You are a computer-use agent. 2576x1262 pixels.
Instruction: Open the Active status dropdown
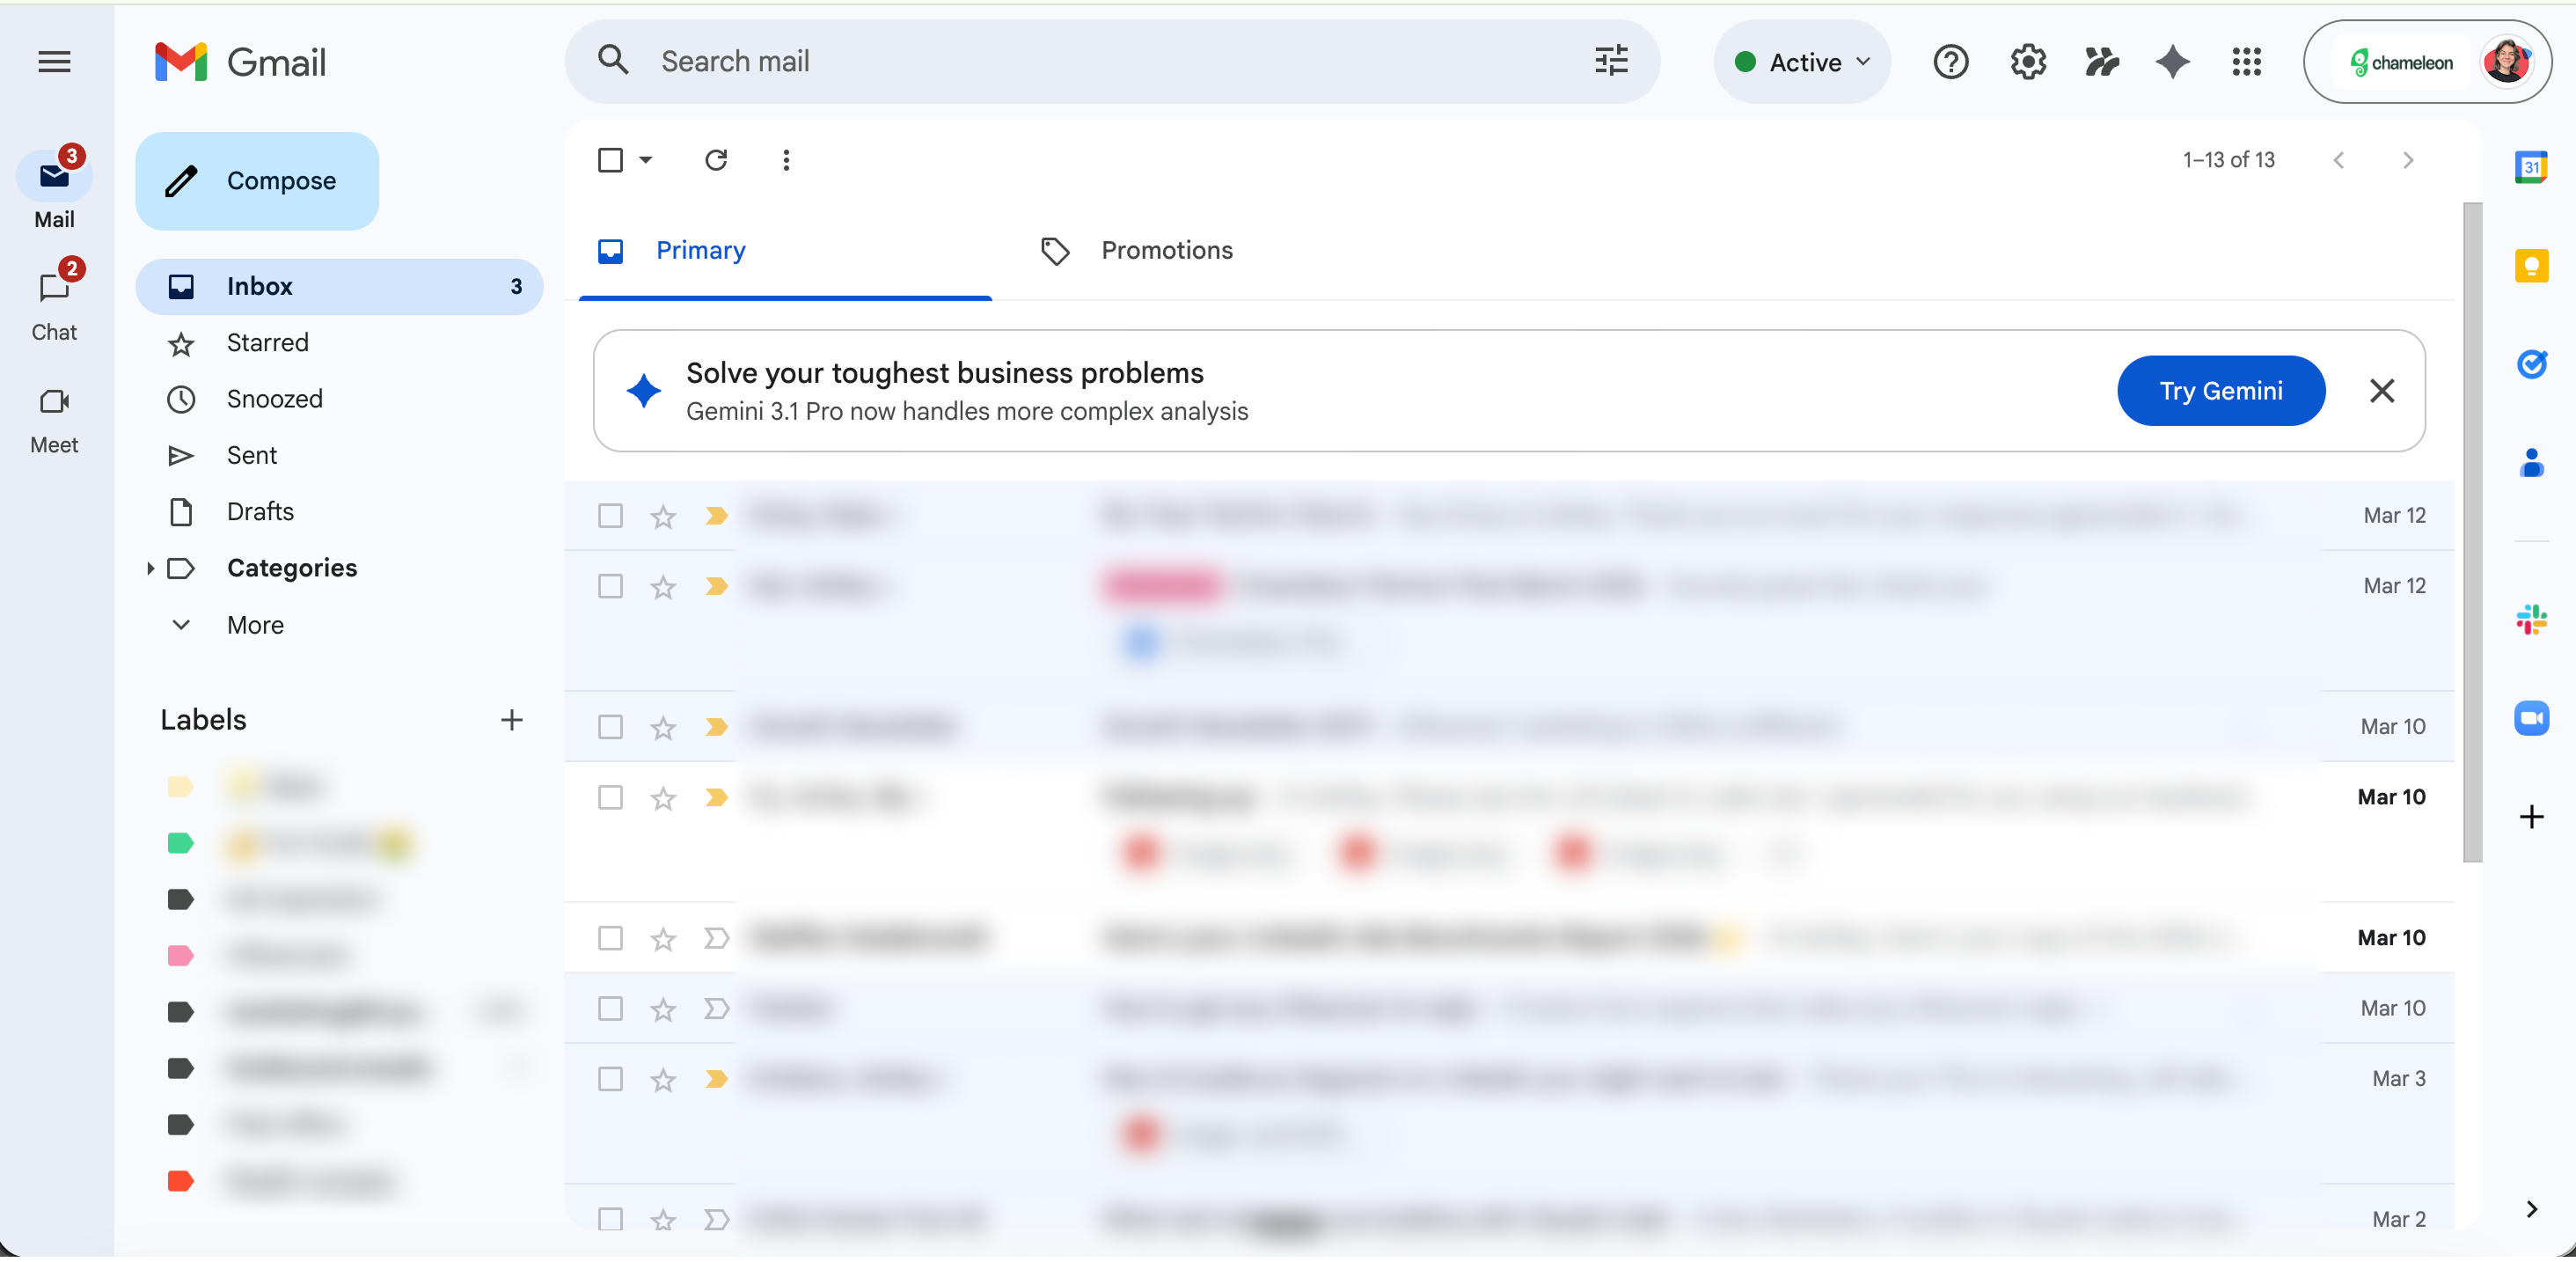pyautogui.click(x=1801, y=62)
